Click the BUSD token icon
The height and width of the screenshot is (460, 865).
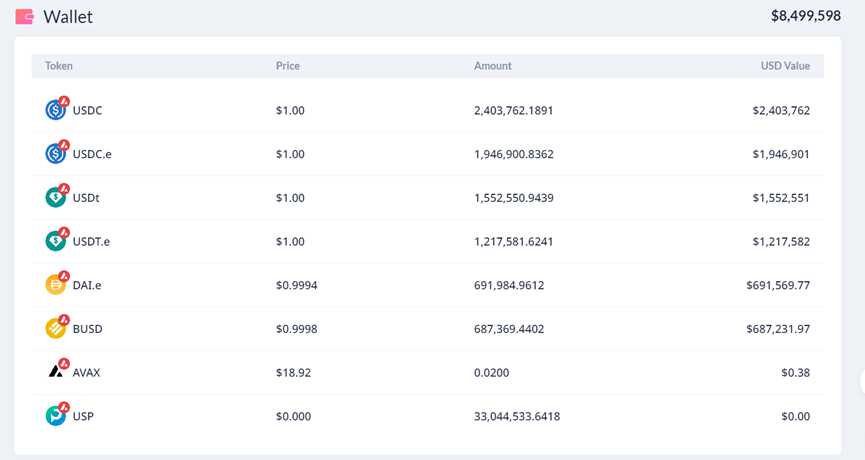(56, 328)
